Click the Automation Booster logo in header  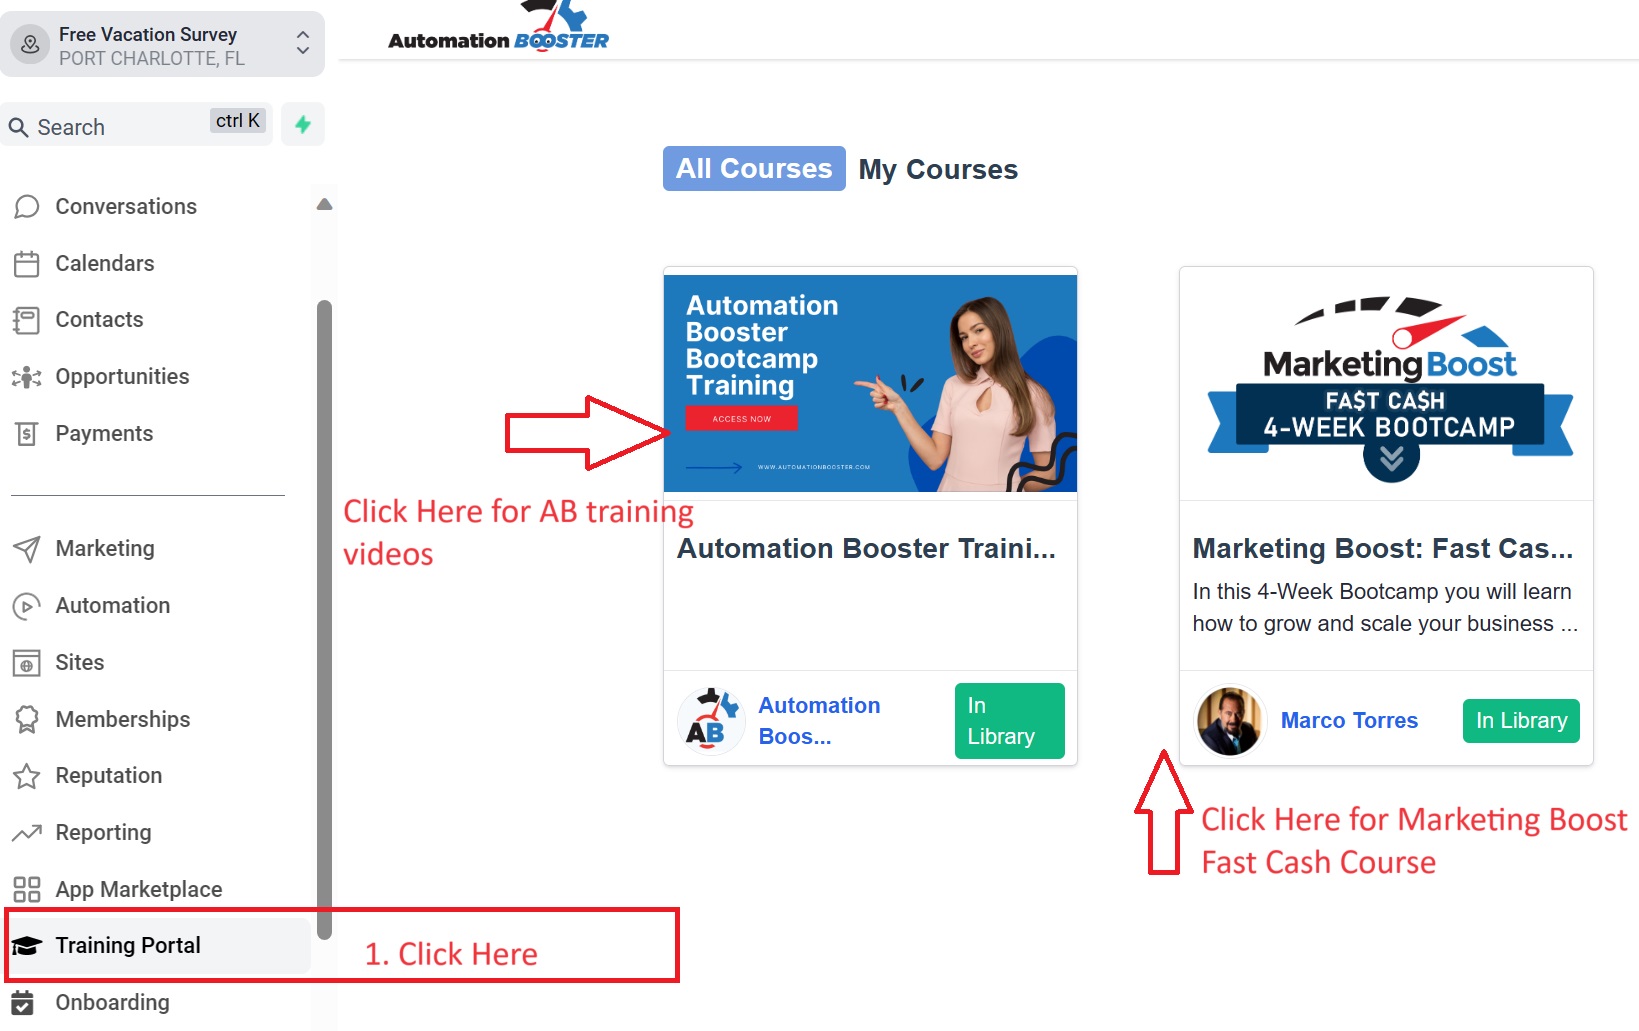[498, 26]
